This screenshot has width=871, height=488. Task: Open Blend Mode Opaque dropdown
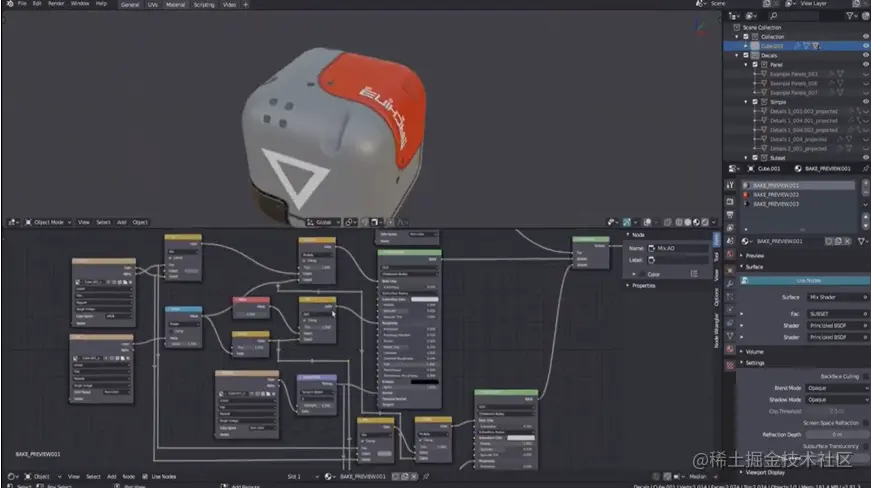tap(837, 389)
